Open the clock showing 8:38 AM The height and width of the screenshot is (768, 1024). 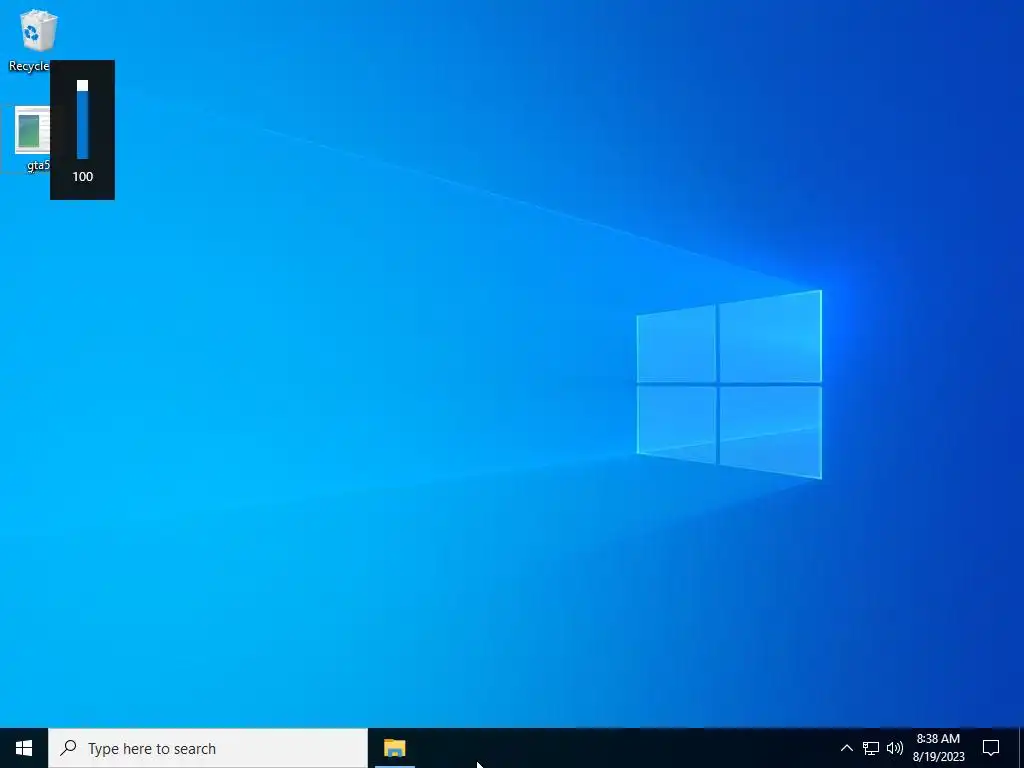938,748
